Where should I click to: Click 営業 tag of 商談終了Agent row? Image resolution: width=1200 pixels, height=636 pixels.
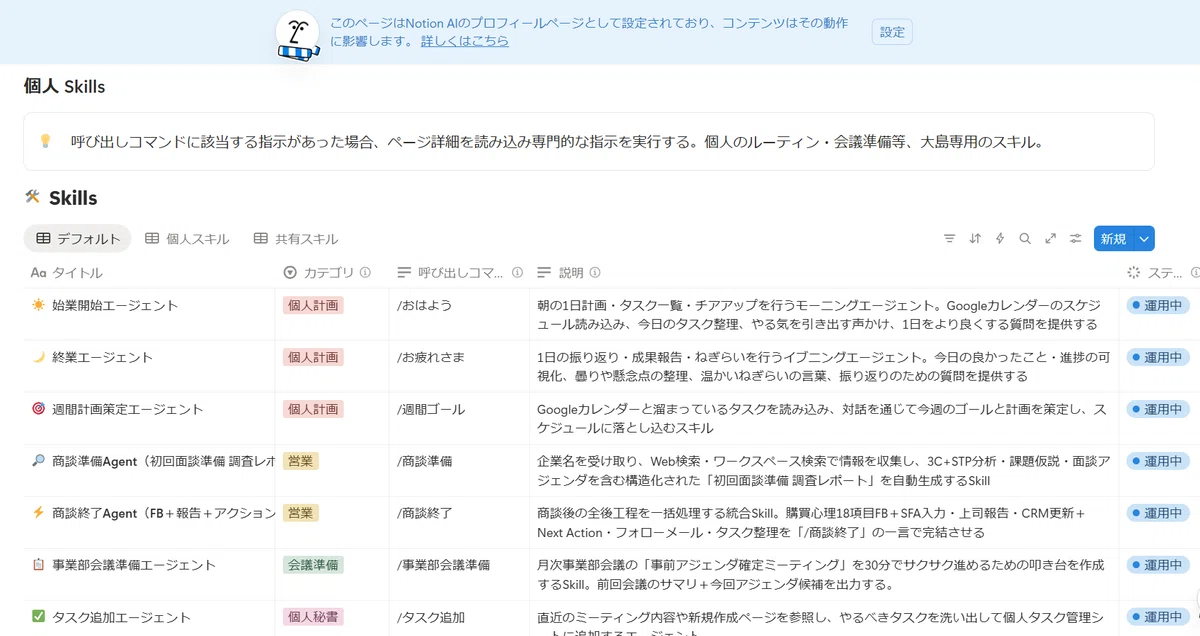coord(301,513)
